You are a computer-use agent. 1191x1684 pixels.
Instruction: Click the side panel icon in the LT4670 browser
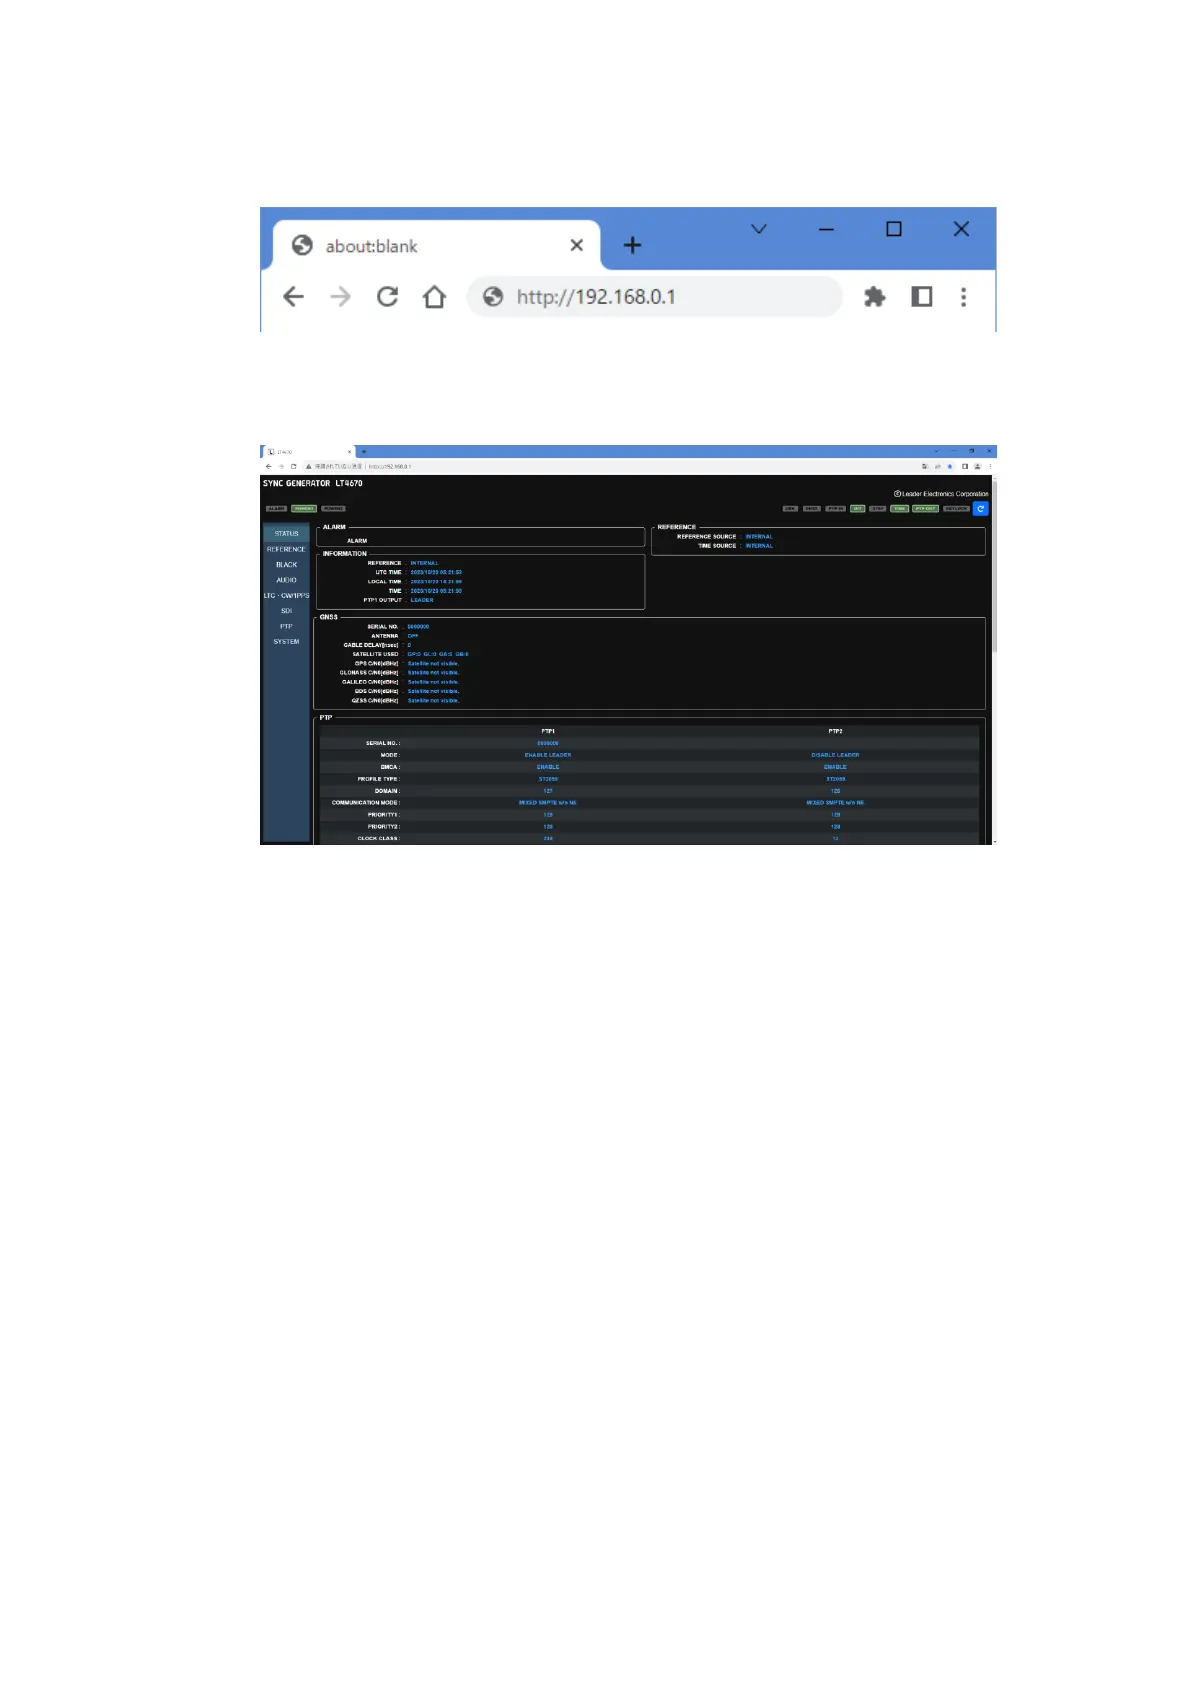965,466
